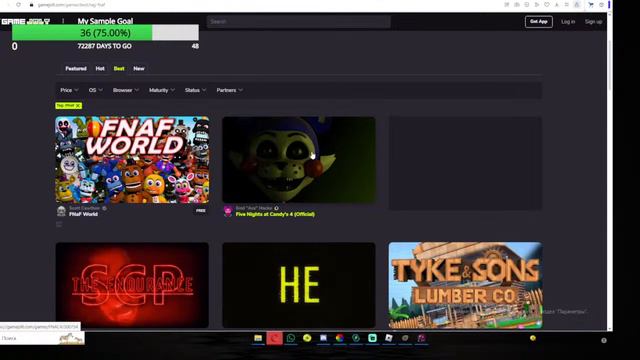Open the yellow round icon in taskbar
The image size is (640, 360).
[x=307, y=338]
